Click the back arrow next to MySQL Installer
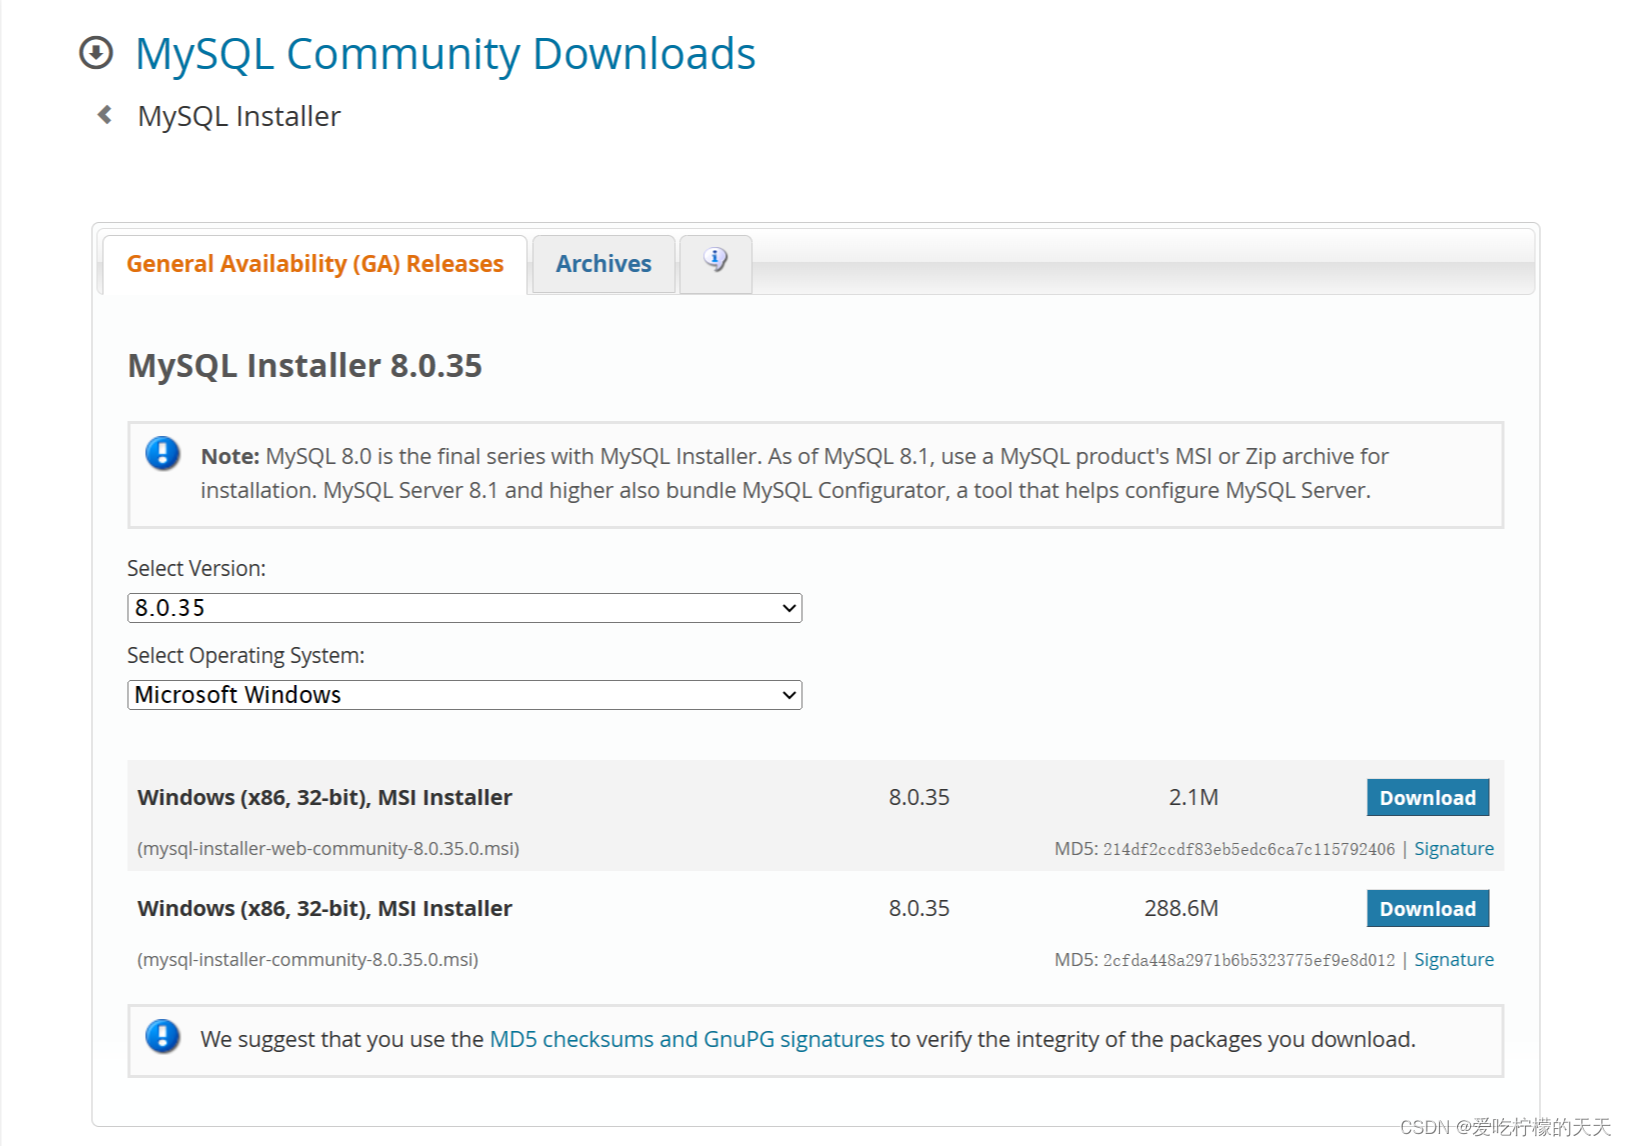Screen dimensions: 1627x1146 104,115
